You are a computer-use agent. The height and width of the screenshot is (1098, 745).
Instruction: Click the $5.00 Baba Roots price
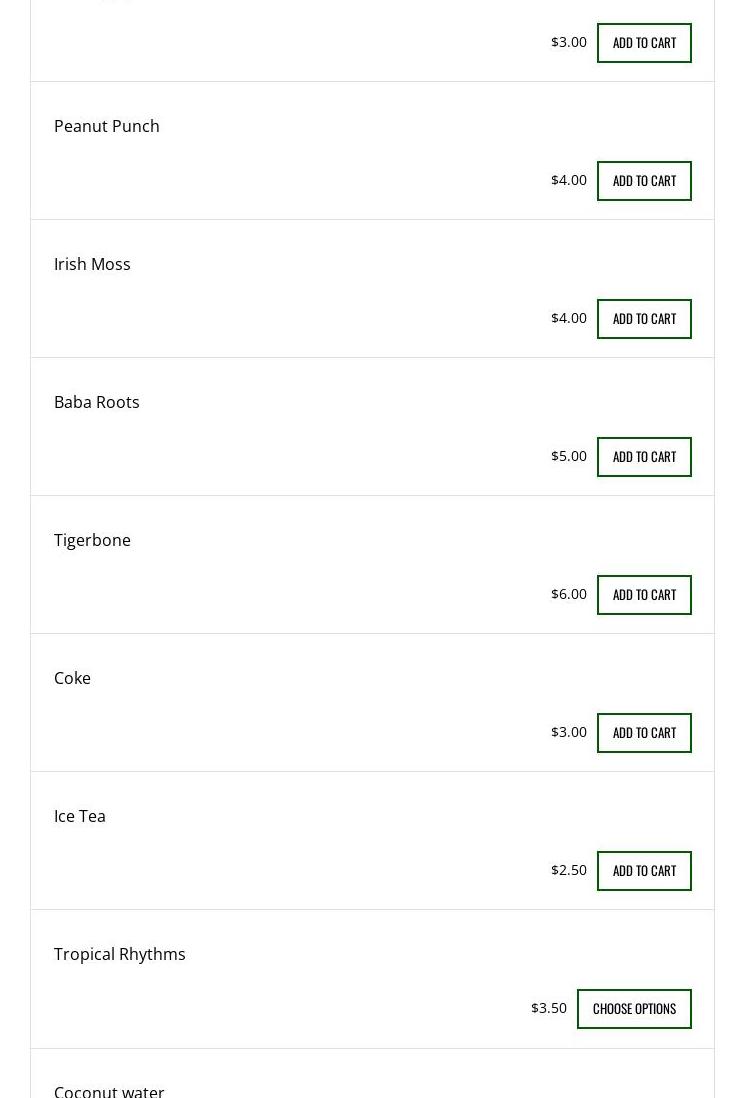(569, 456)
